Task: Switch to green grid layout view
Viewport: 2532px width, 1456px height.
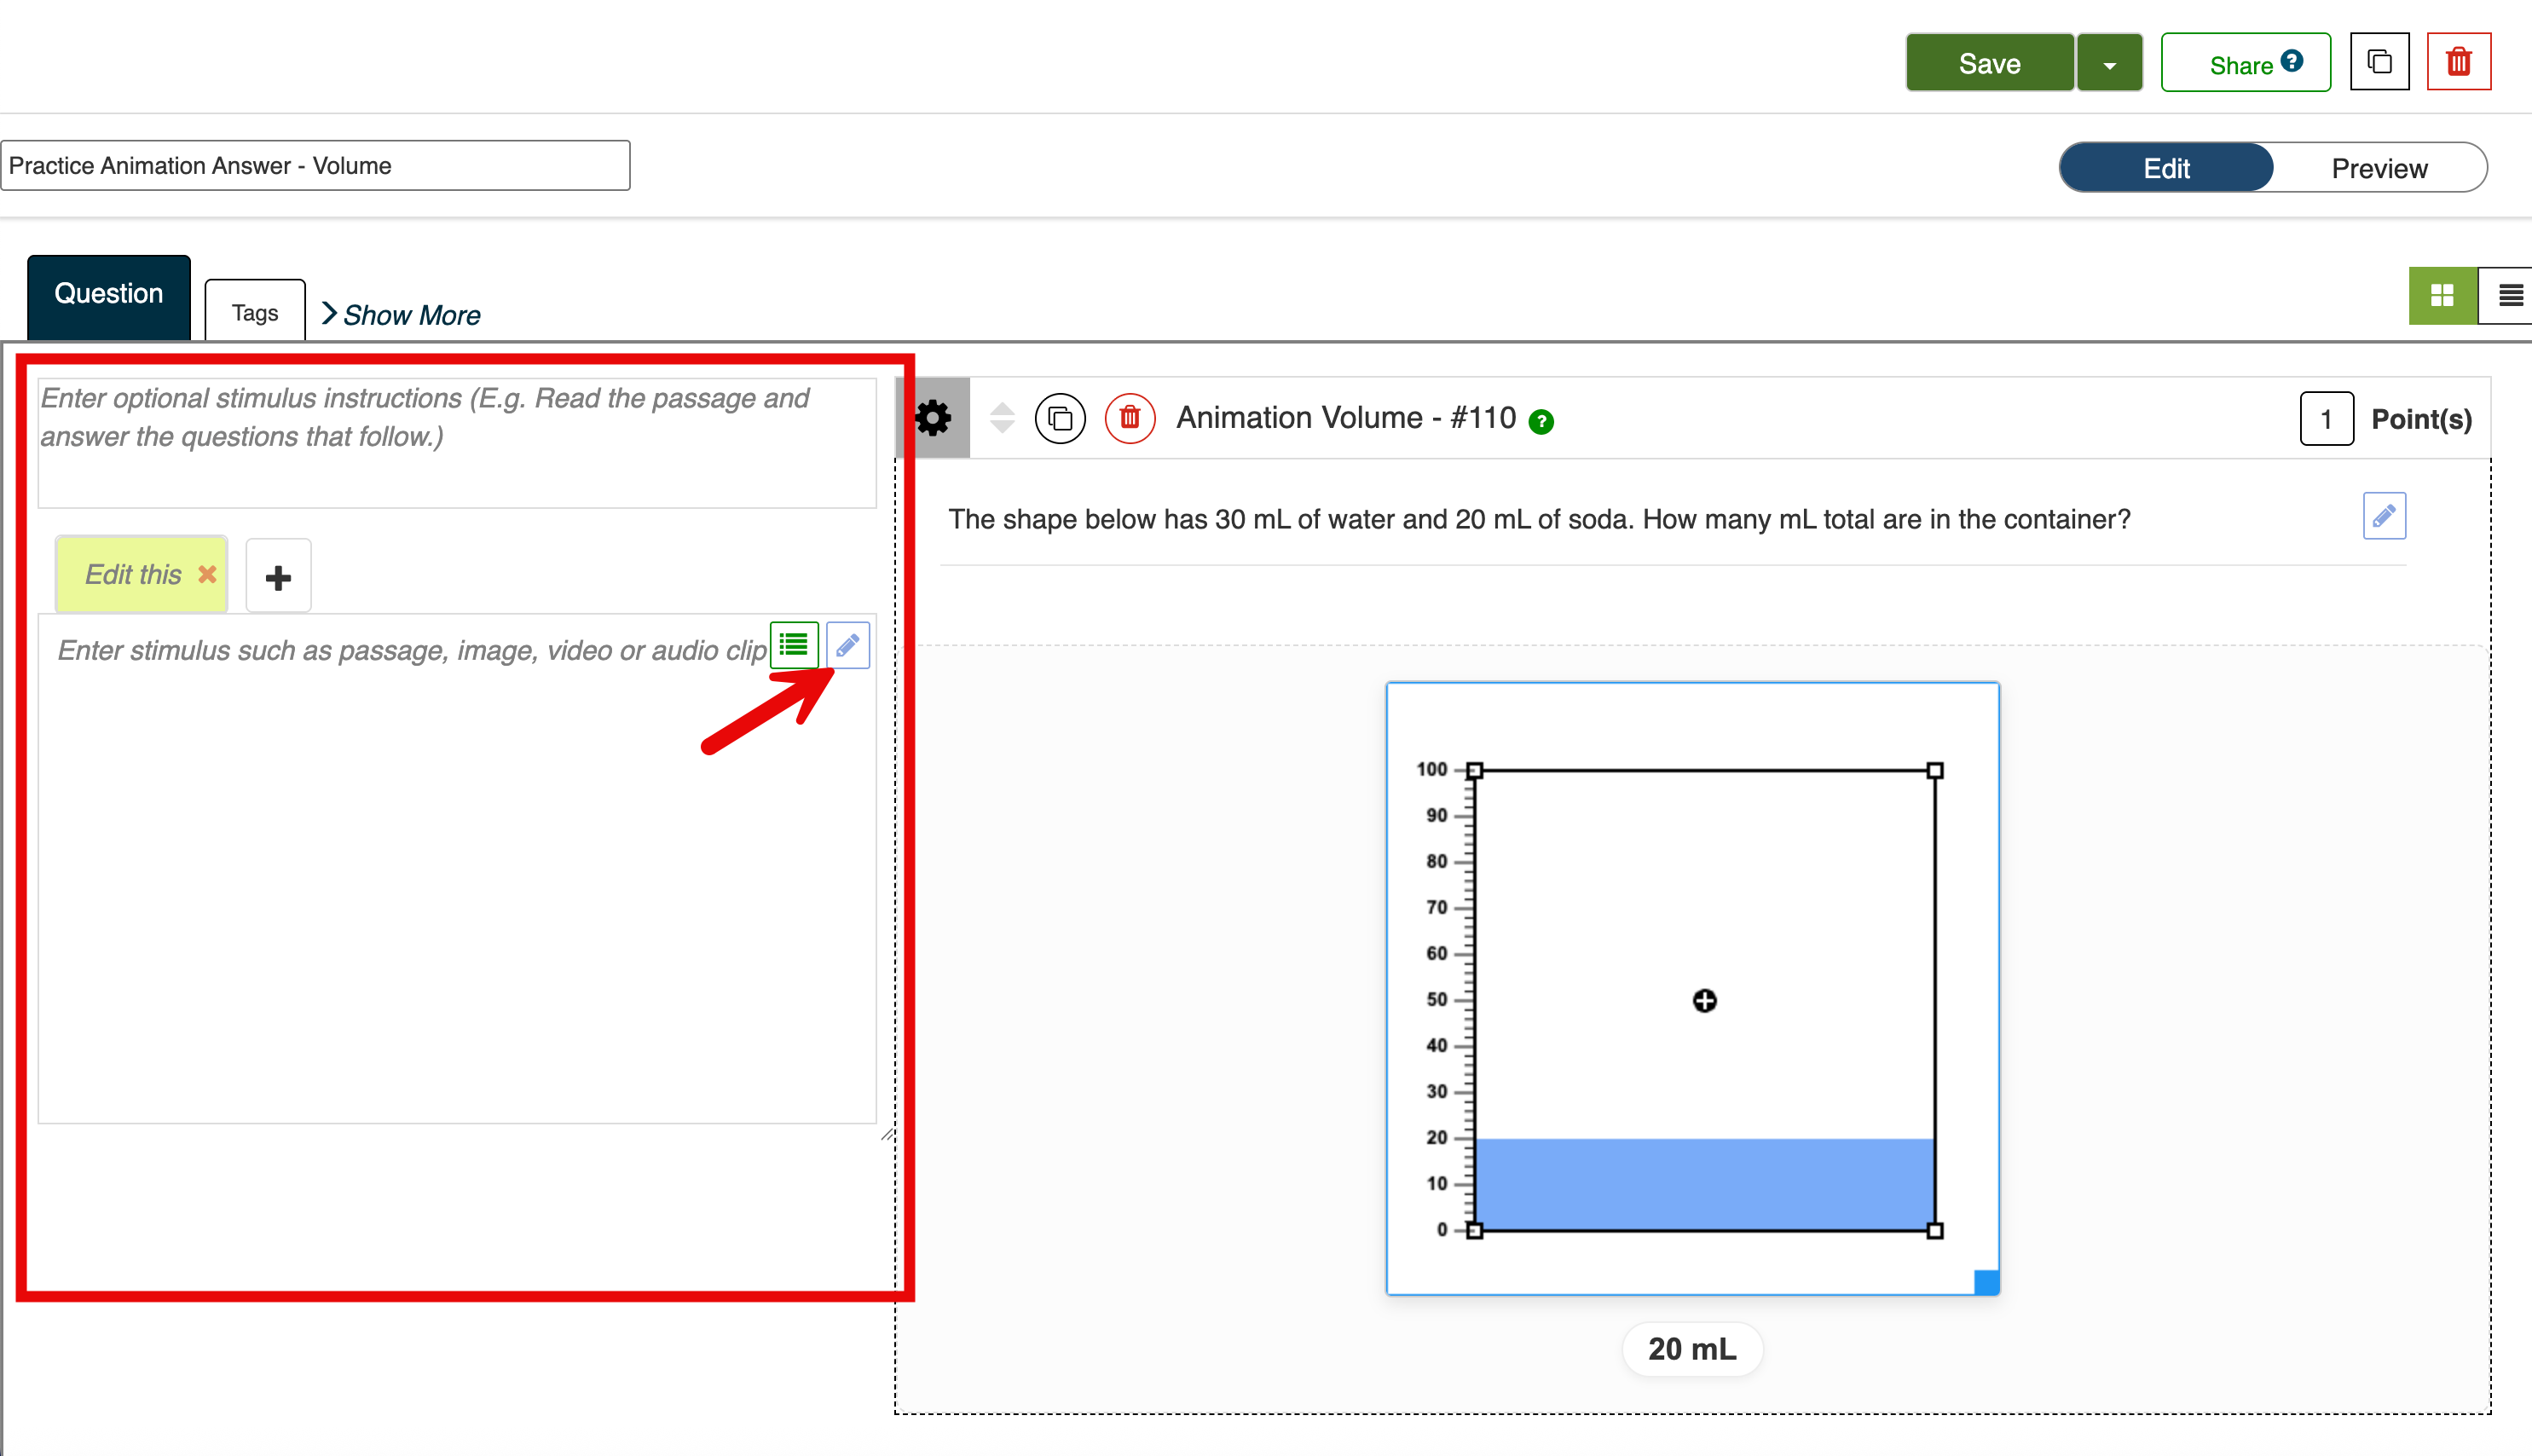Action: 2442,295
